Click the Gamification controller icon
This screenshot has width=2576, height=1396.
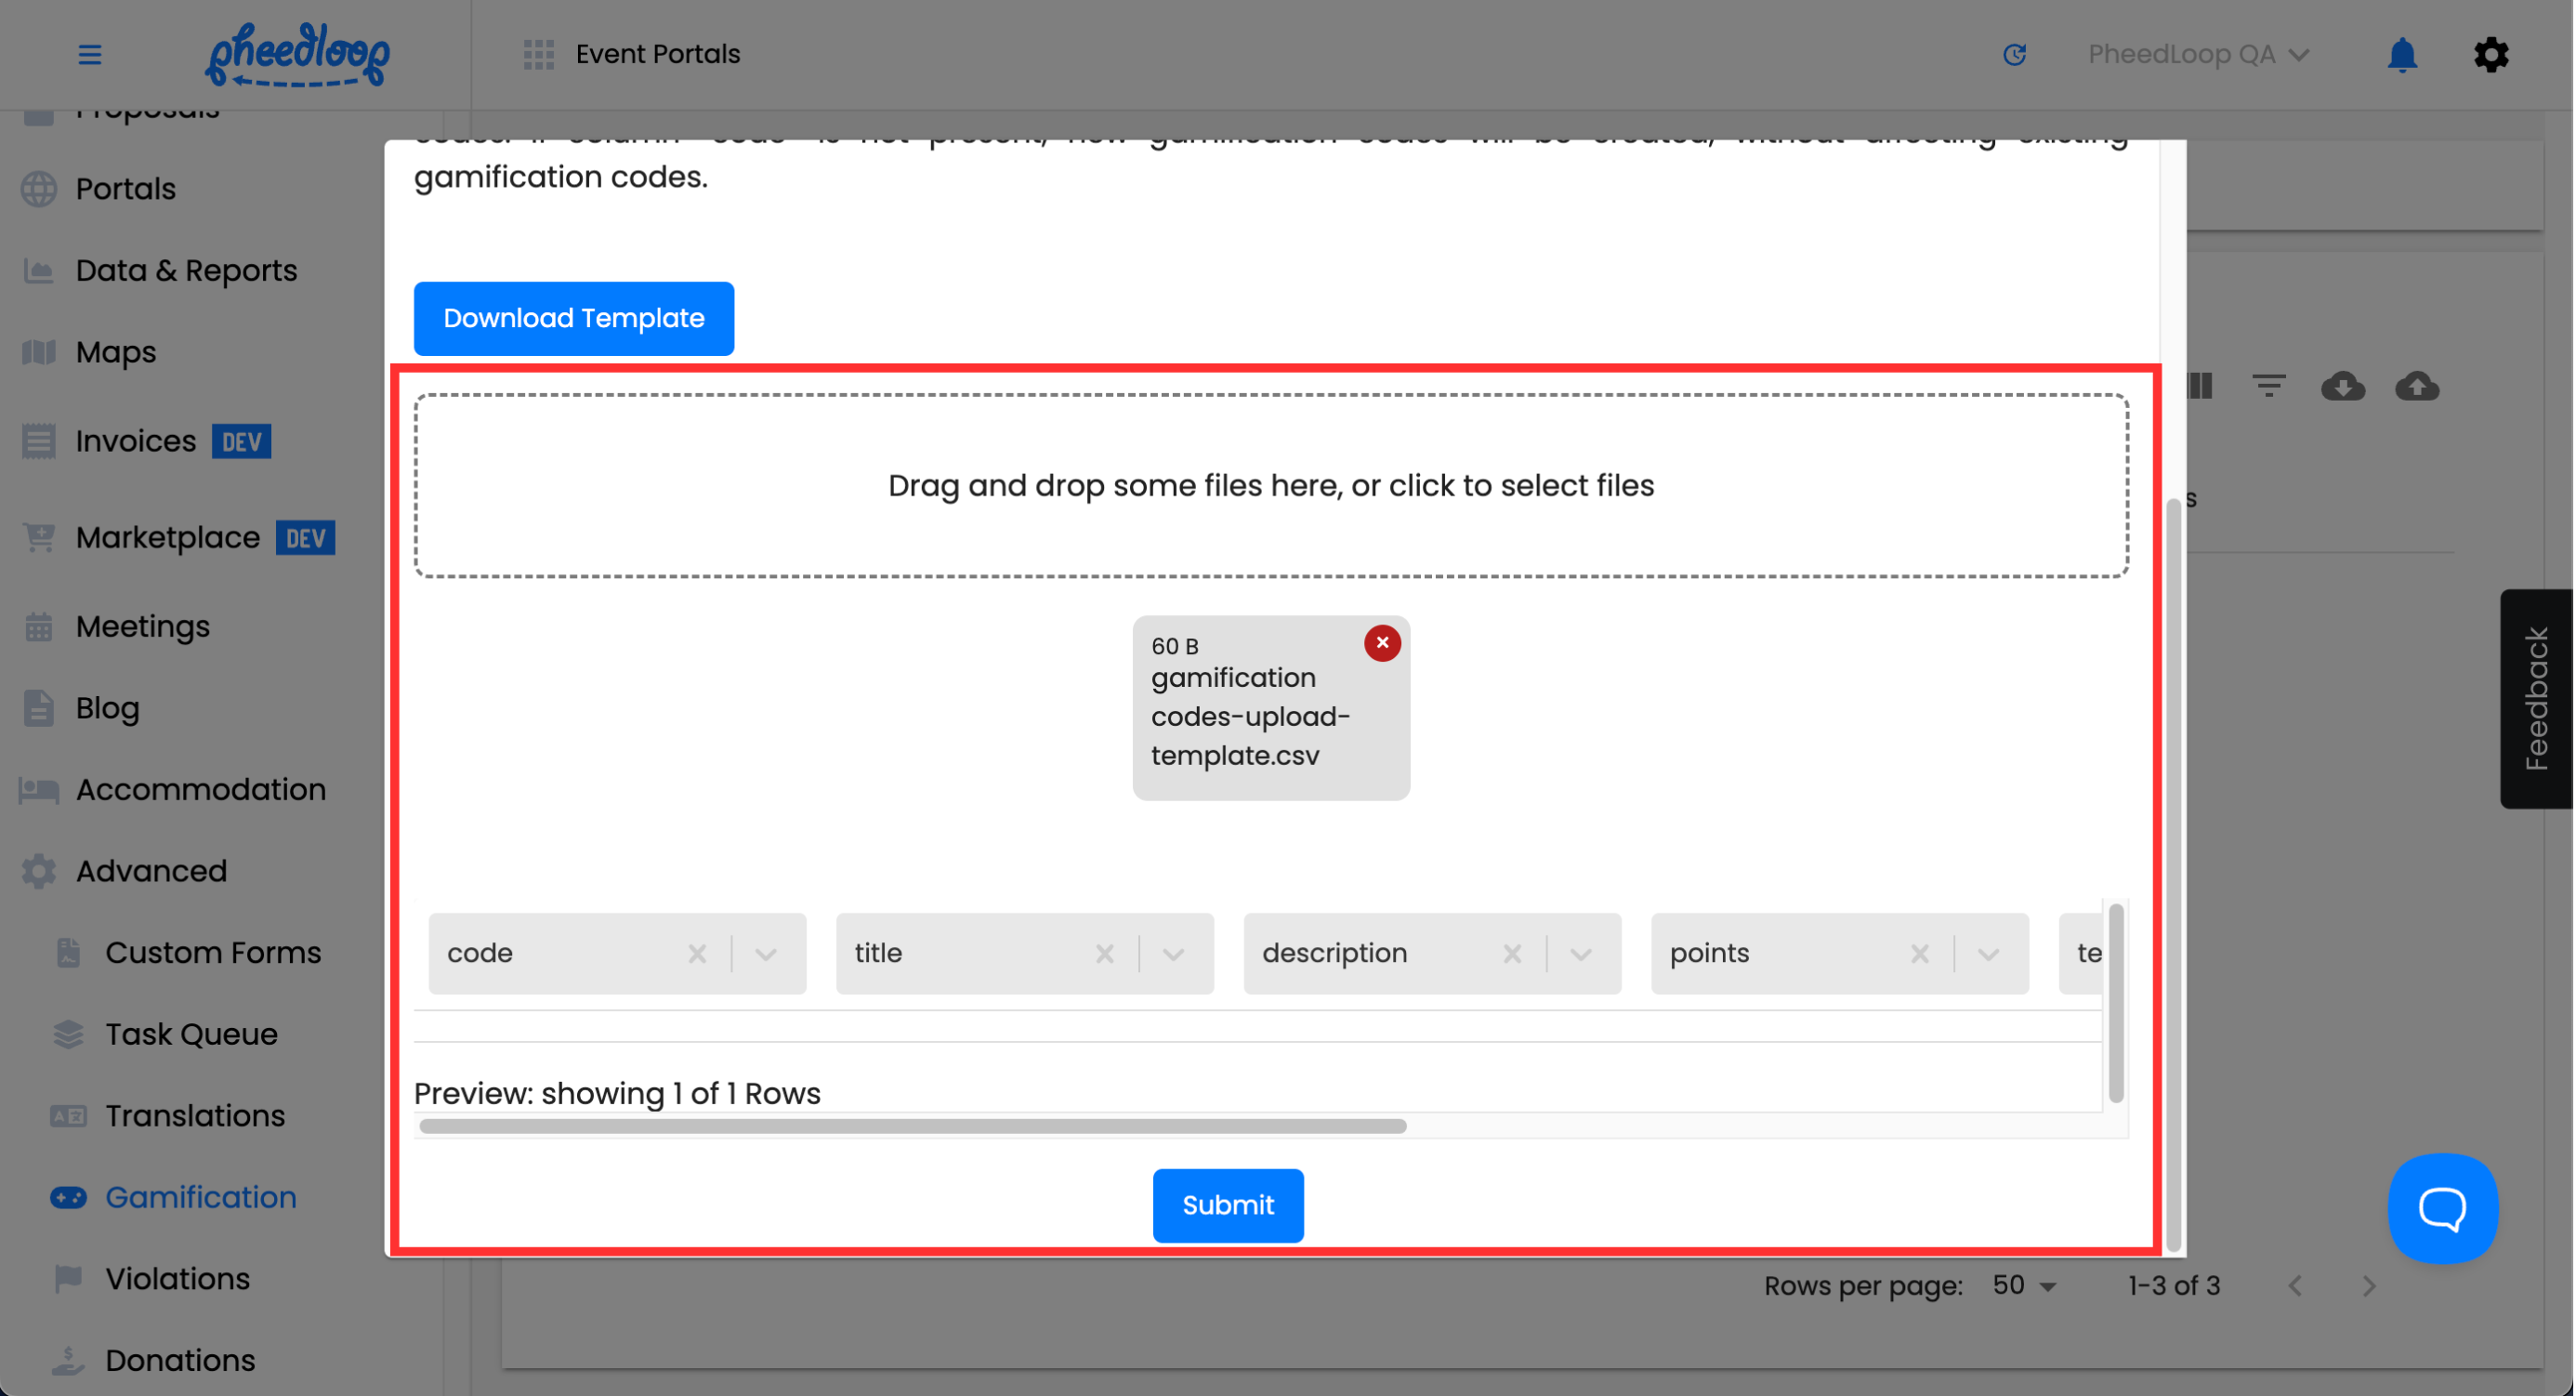68,1198
